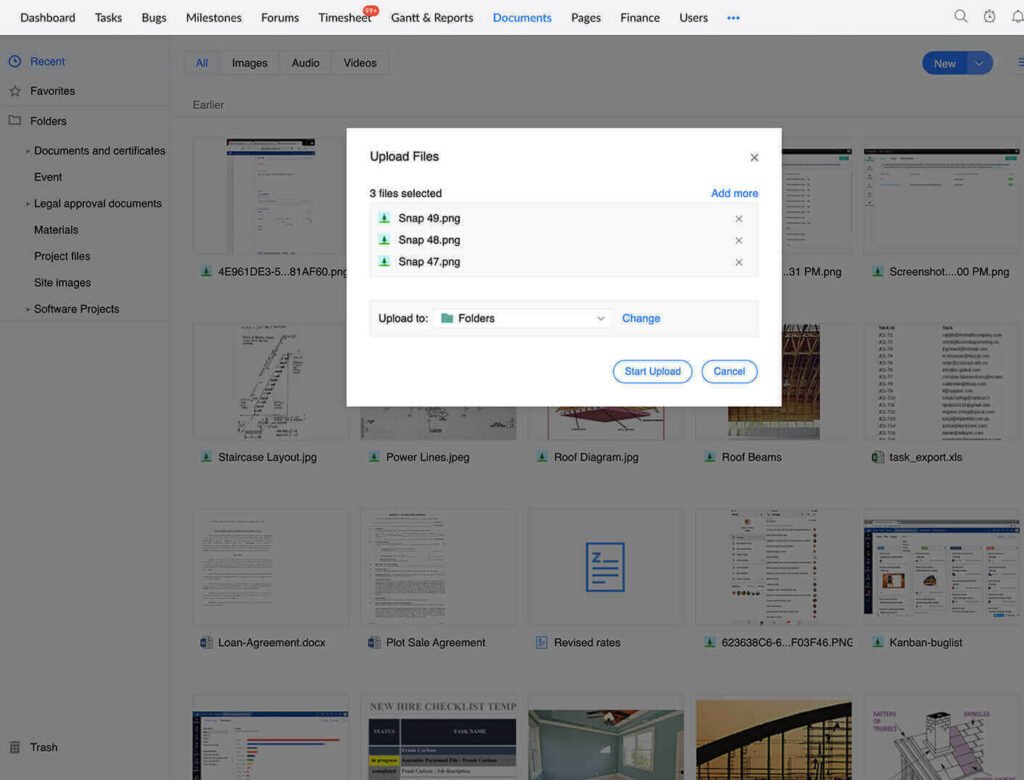
Task: Remove Snap 47.png from the upload list
Action: click(x=738, y=262)
